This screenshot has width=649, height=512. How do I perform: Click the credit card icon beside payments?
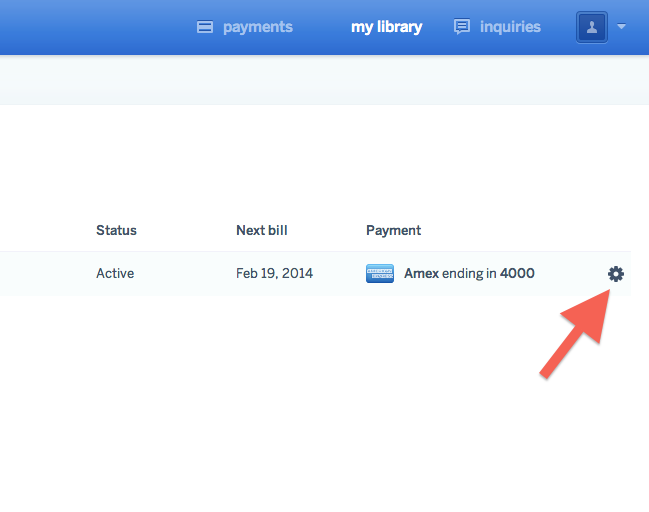pos(205,27)
